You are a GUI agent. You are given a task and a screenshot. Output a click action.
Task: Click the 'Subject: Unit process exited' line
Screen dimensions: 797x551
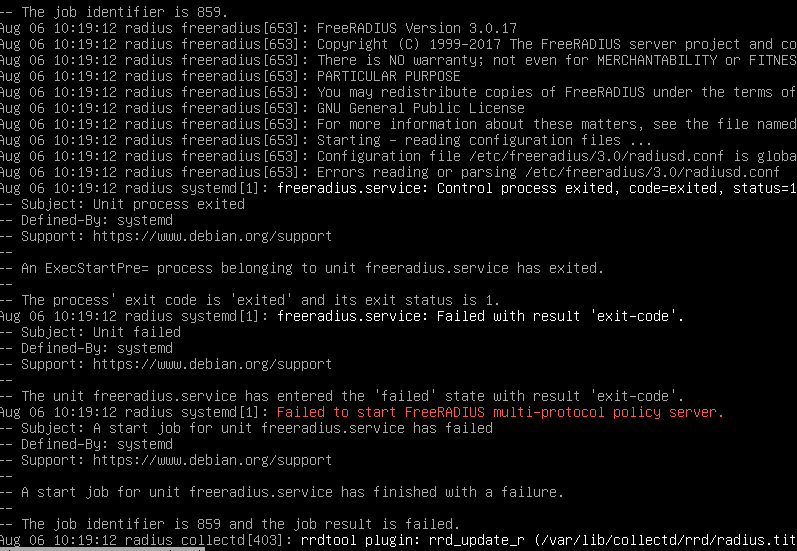[133, 204]
